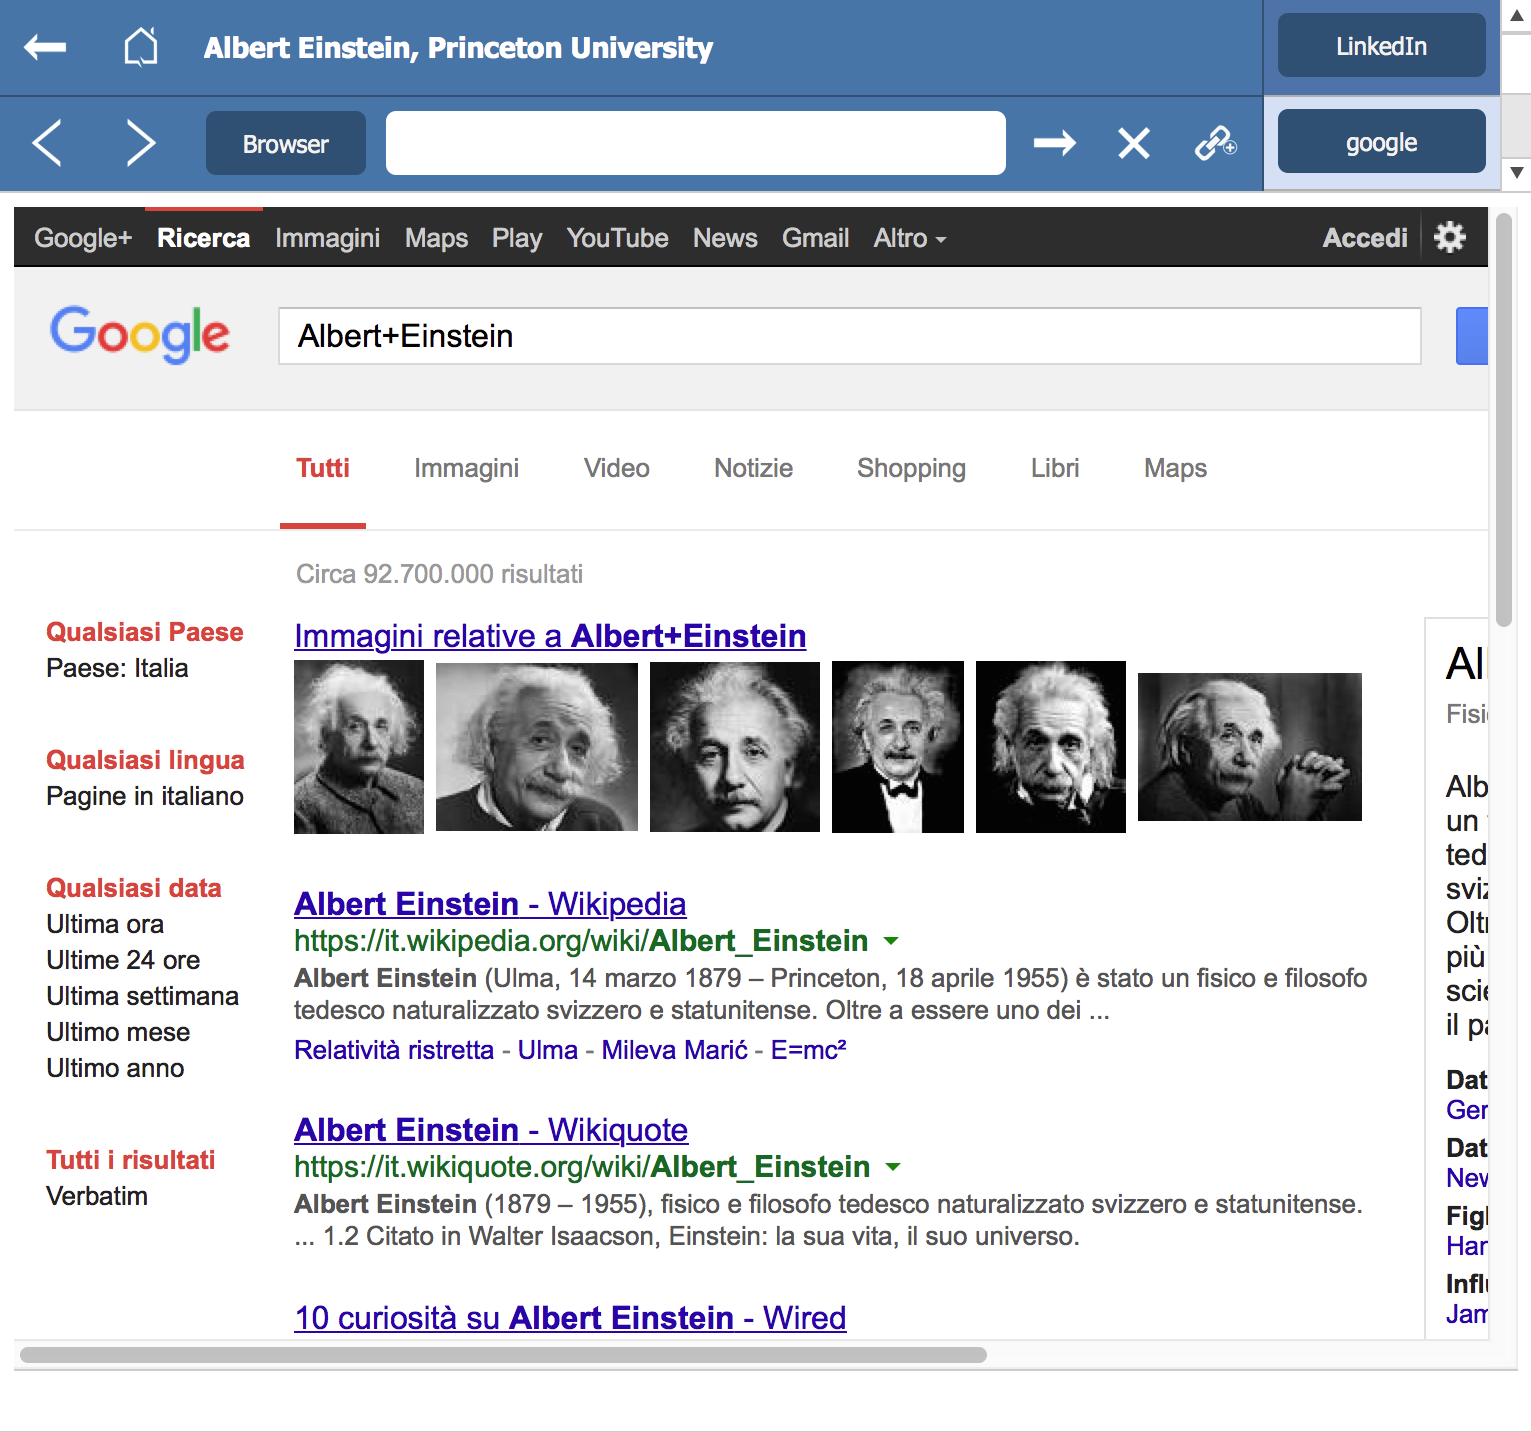Click the side panel scroll down arrow
Screen dimensions: 1531x1432
1517,173
